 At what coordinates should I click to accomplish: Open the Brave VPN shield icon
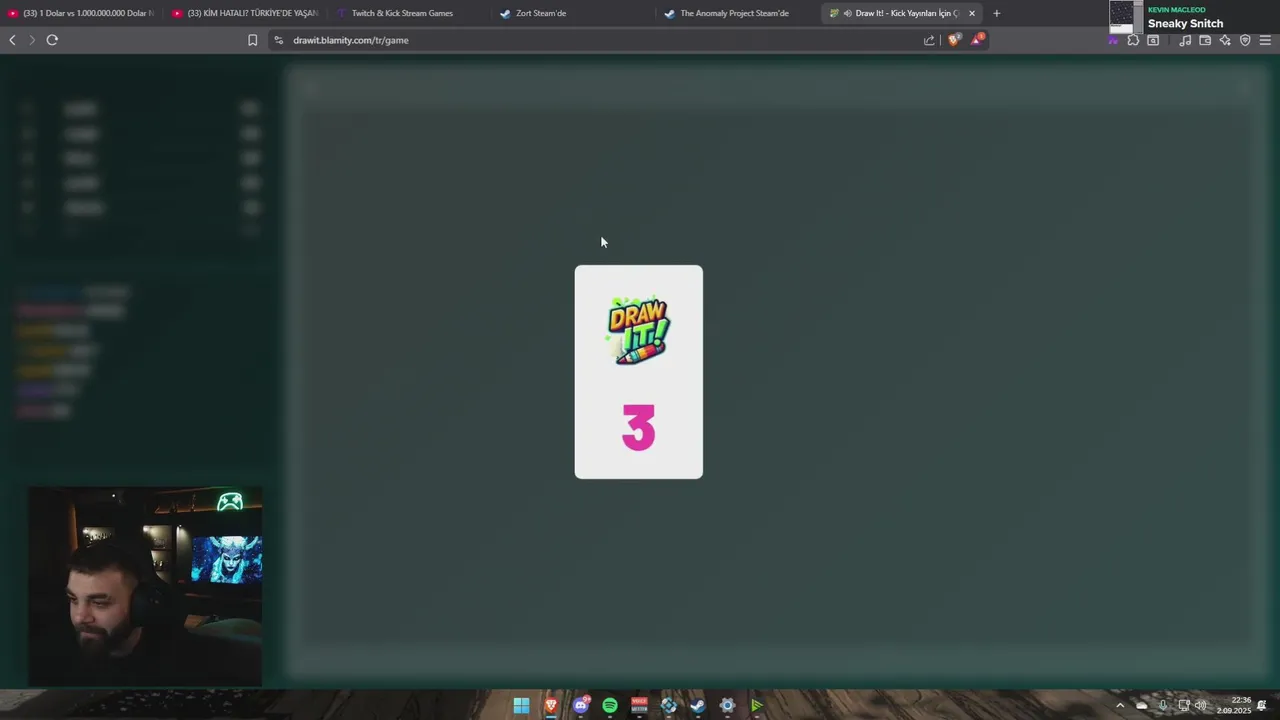(x=1245, y=40)
